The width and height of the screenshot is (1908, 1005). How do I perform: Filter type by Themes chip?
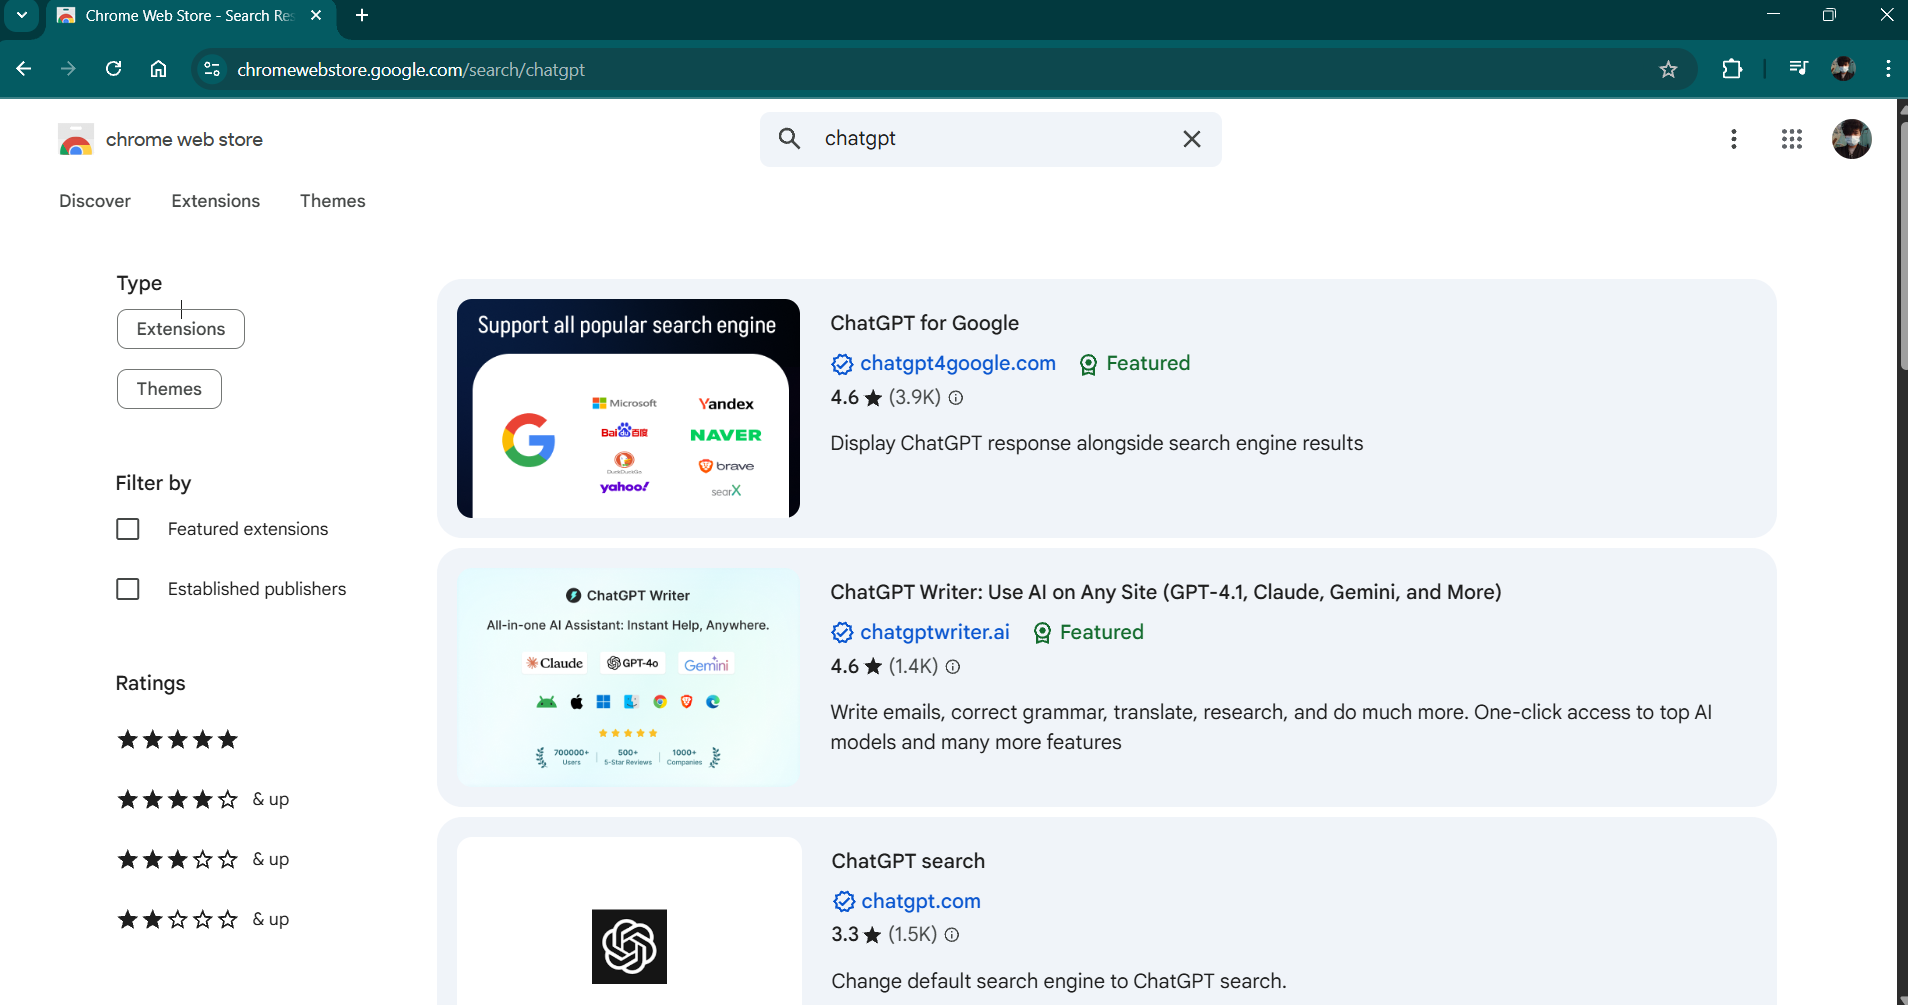[x=169, y=389]
